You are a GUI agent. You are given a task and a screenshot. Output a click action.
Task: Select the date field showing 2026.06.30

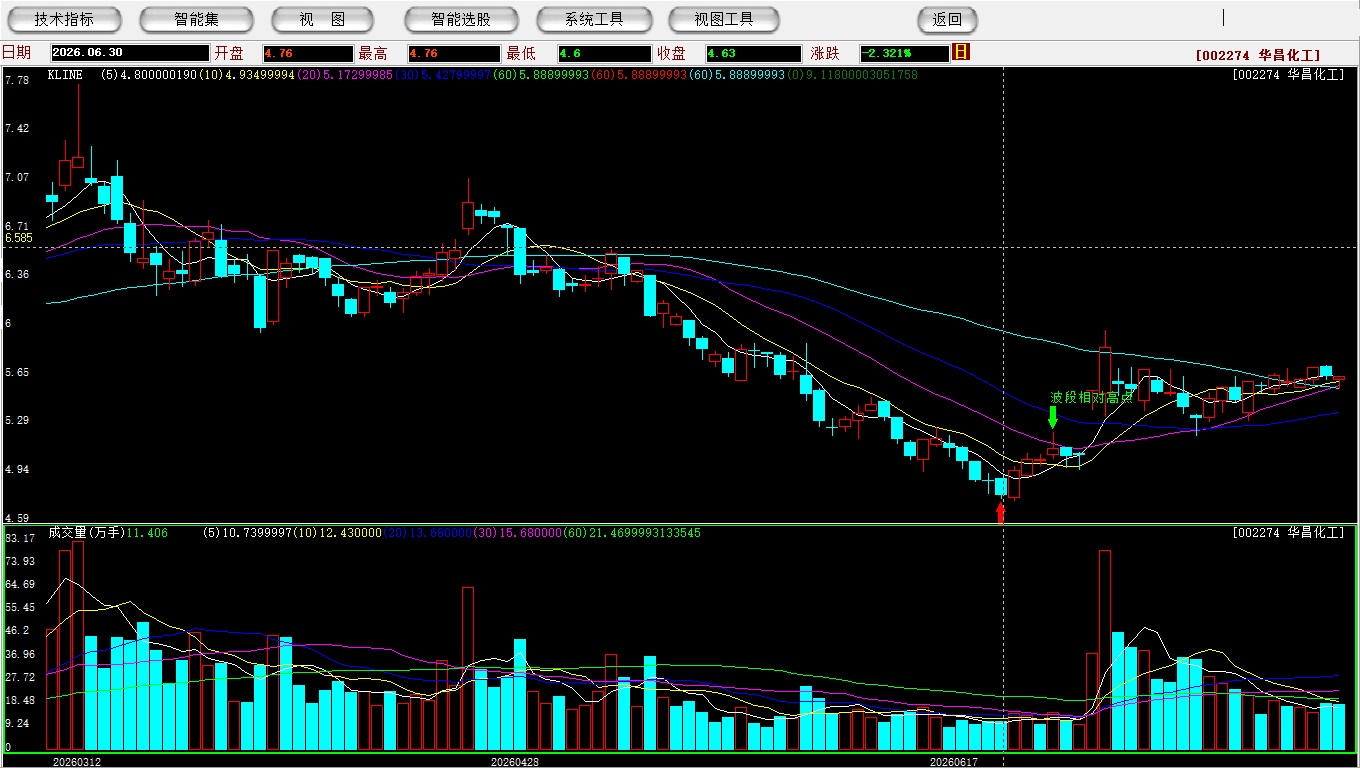pyautogui.click(x=130, y=53)
